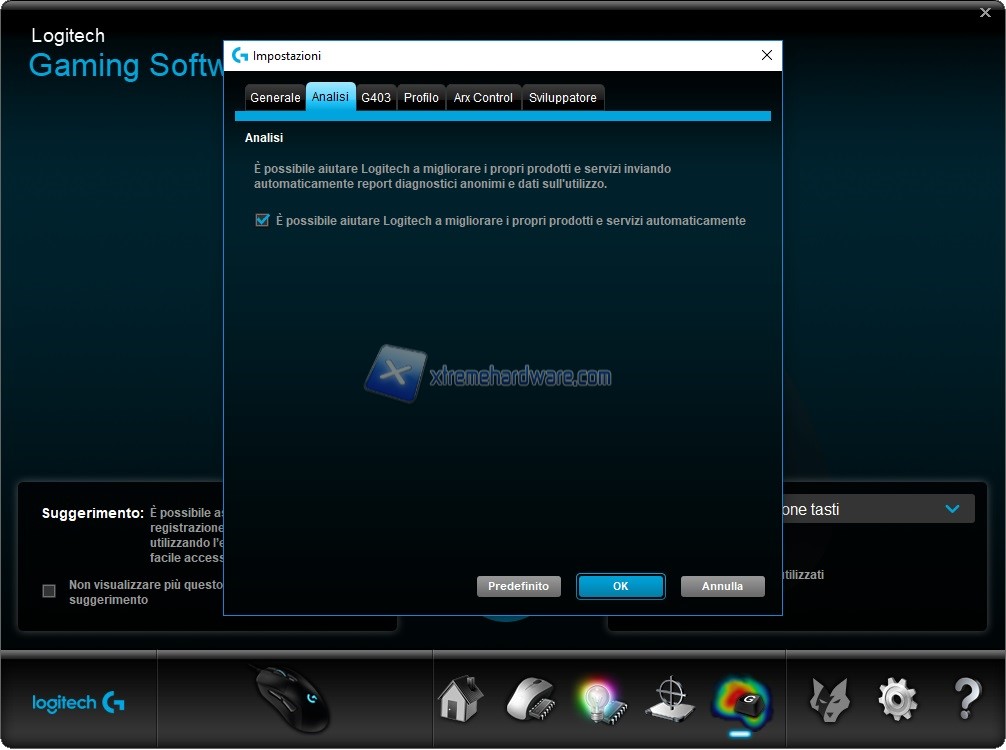Switch to the G403 tab
The height and width of the screenshot is (750, 1006).
click(376, 98)
